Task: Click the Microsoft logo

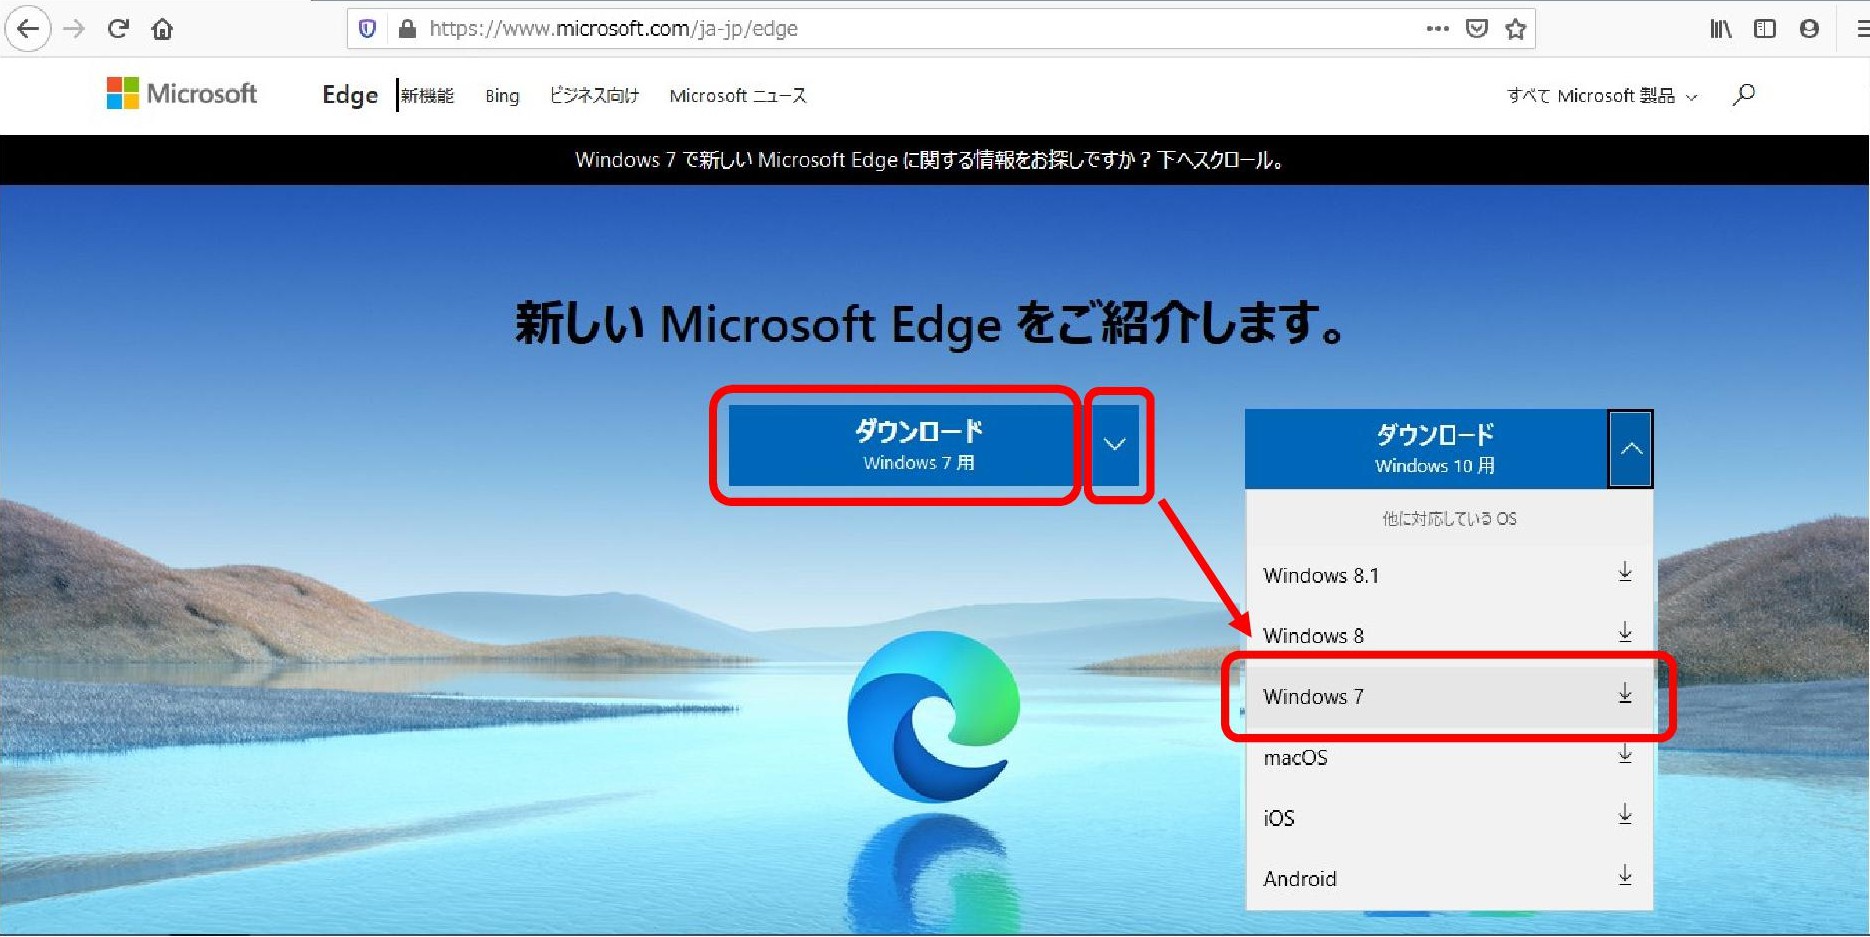Action: pyautogui.click(x=182, y=94)
